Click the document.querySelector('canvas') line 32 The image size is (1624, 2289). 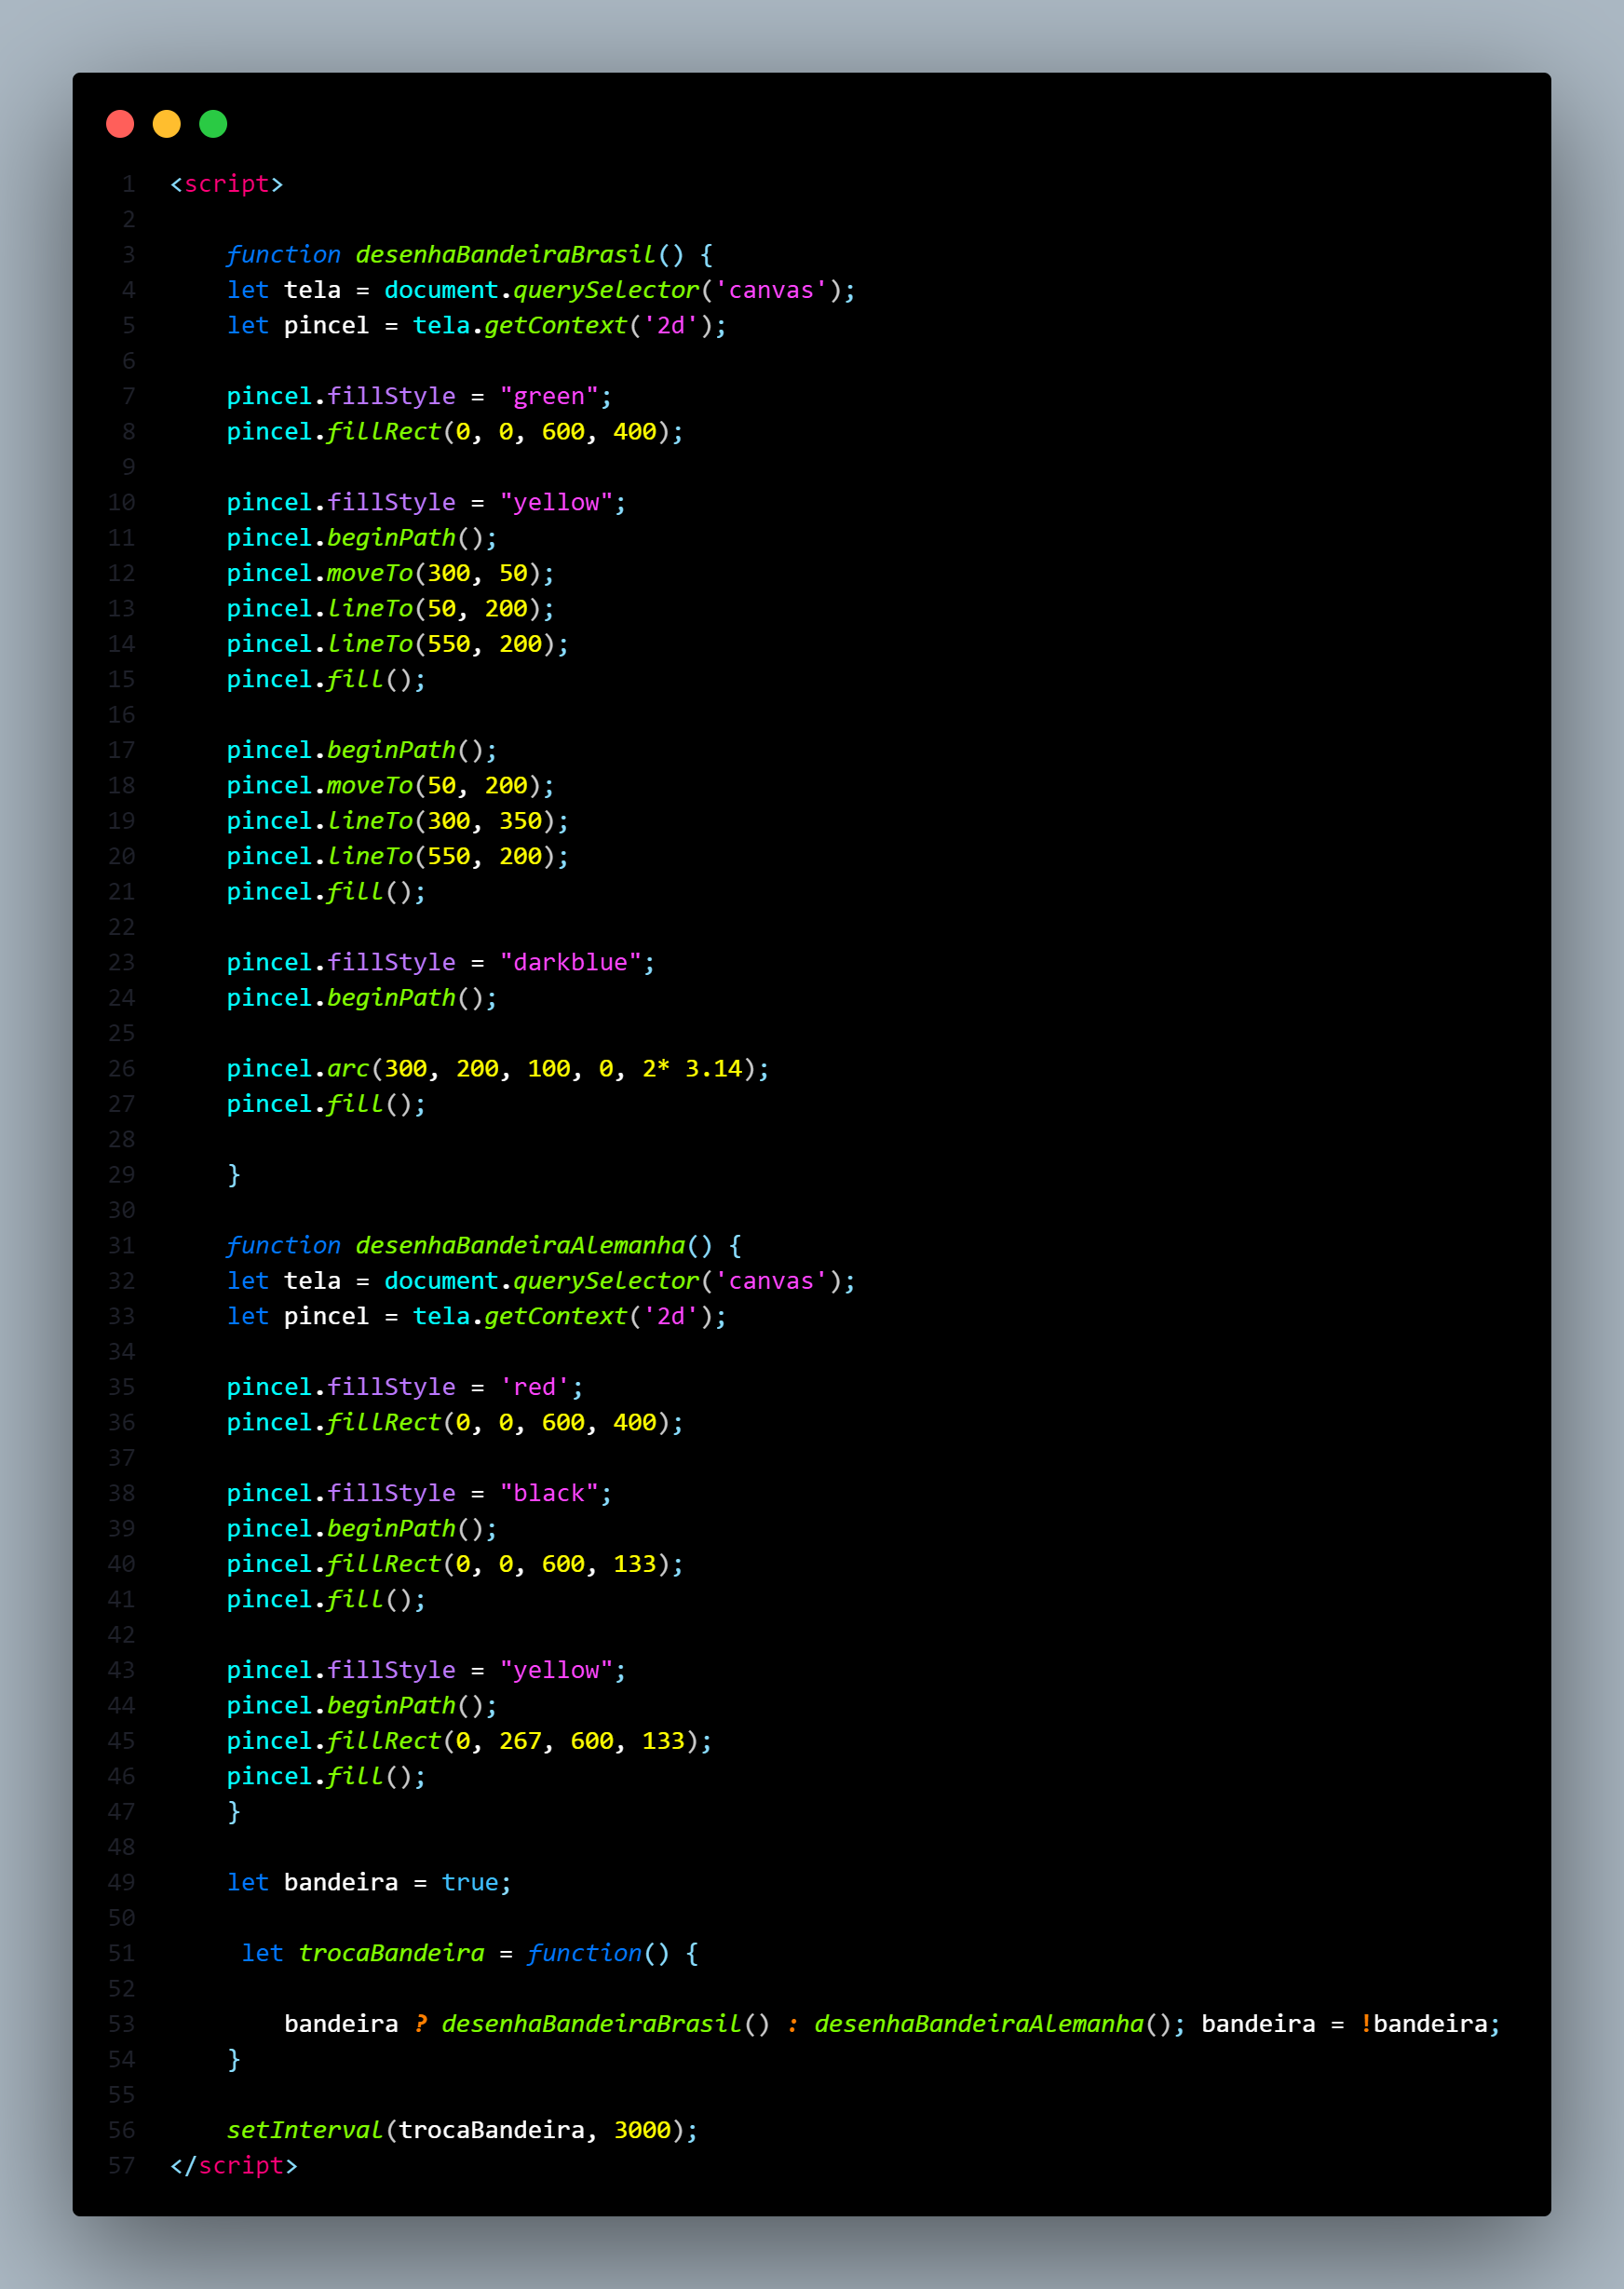click(x=541, y=1281)
